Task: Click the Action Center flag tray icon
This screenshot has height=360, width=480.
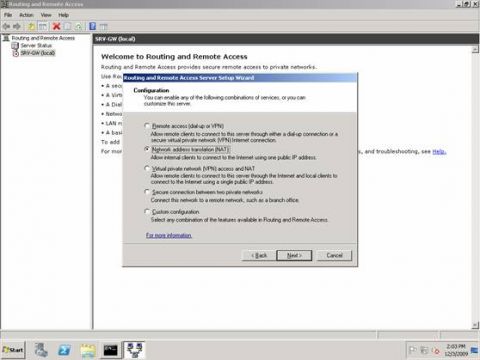Action: coord(413,350)
